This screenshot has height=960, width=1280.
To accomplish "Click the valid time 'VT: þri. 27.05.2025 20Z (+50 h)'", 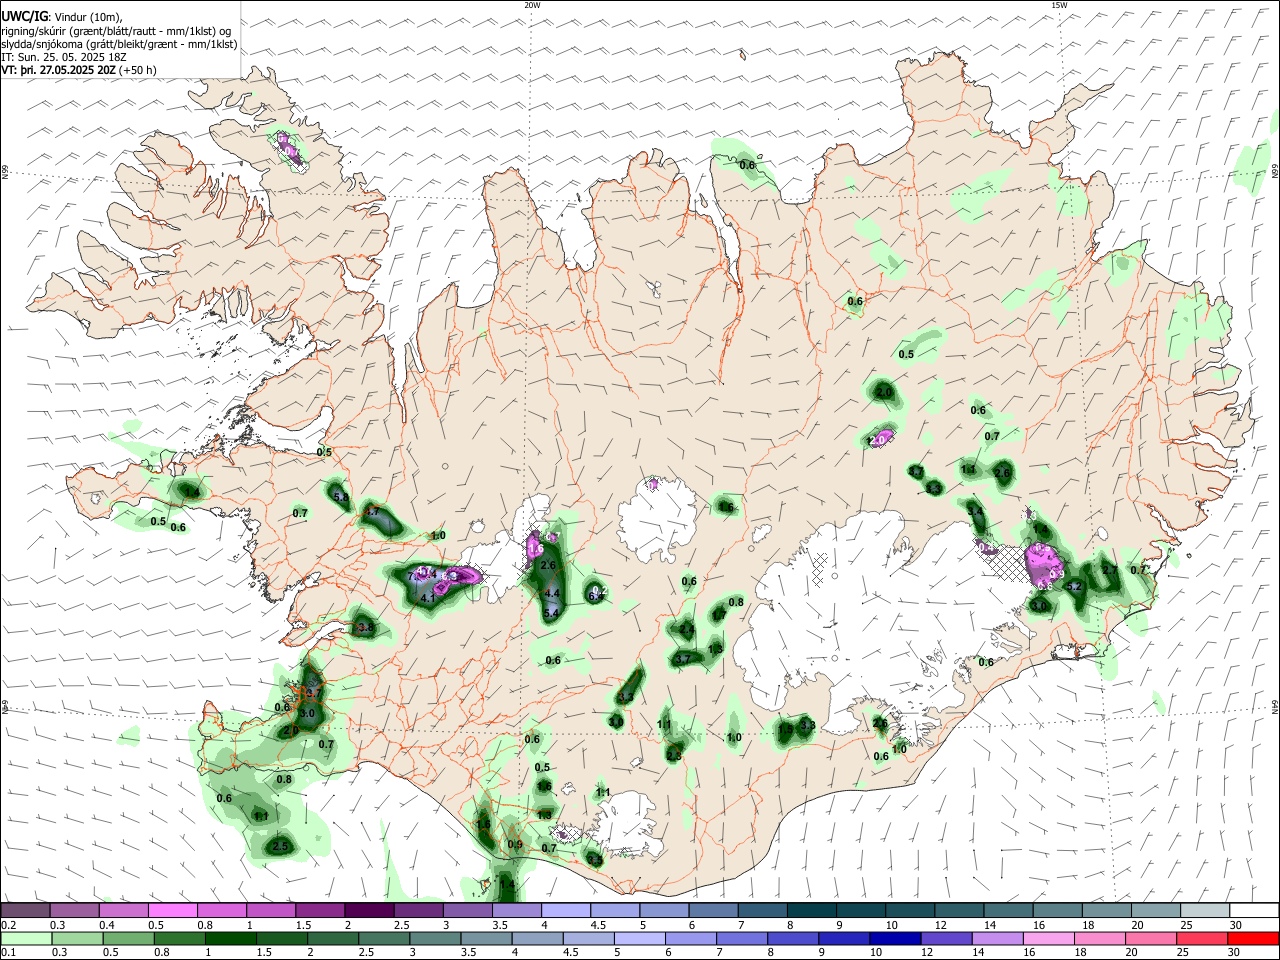I will (78, 71).
